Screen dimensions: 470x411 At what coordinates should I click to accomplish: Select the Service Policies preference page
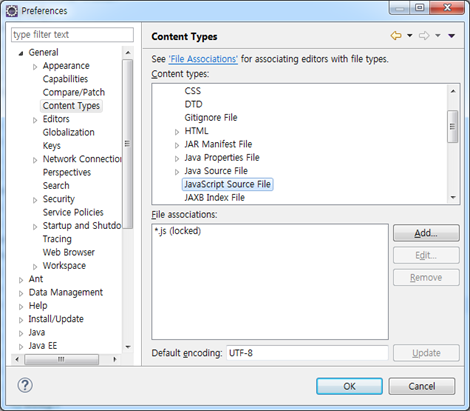(x=73, y=212)
